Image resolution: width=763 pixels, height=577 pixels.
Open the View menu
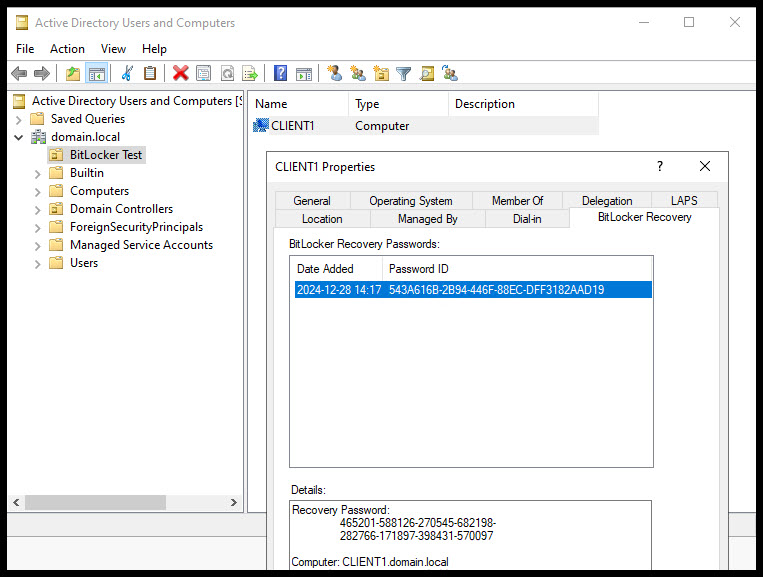point(113,49)
